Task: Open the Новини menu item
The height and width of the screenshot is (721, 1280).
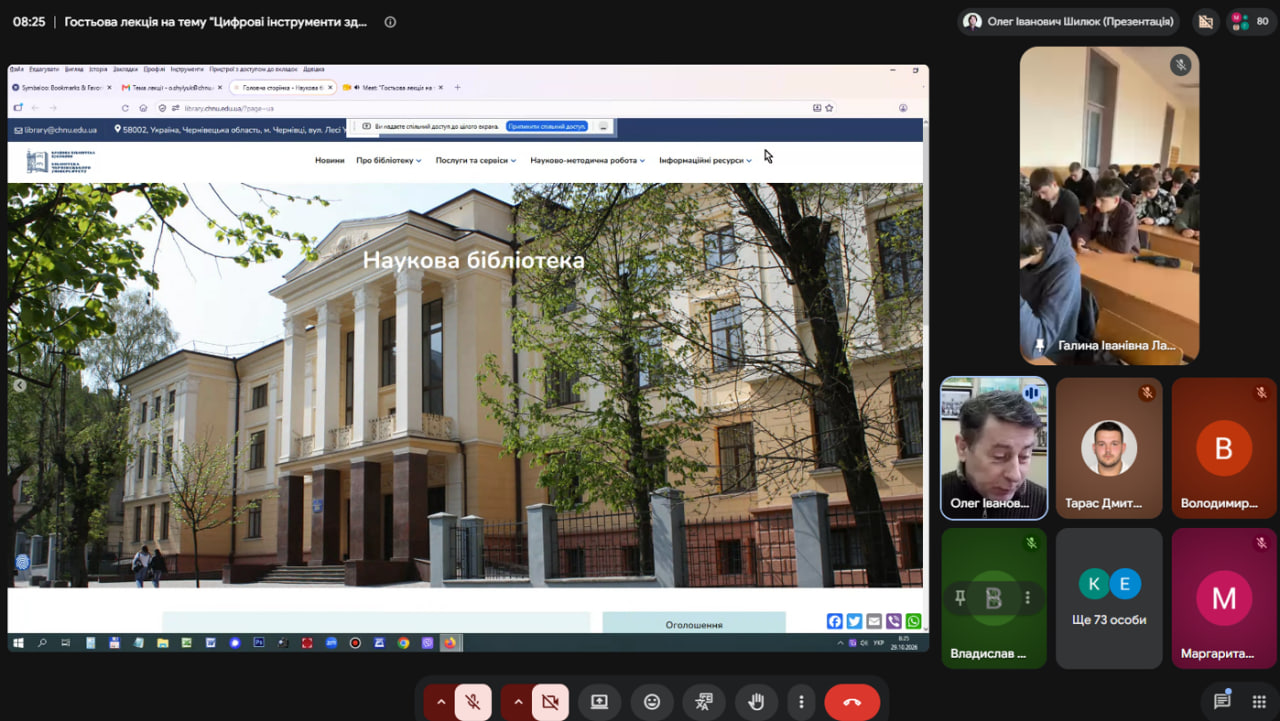Action: pyautogui.click(x=330, y=160)
